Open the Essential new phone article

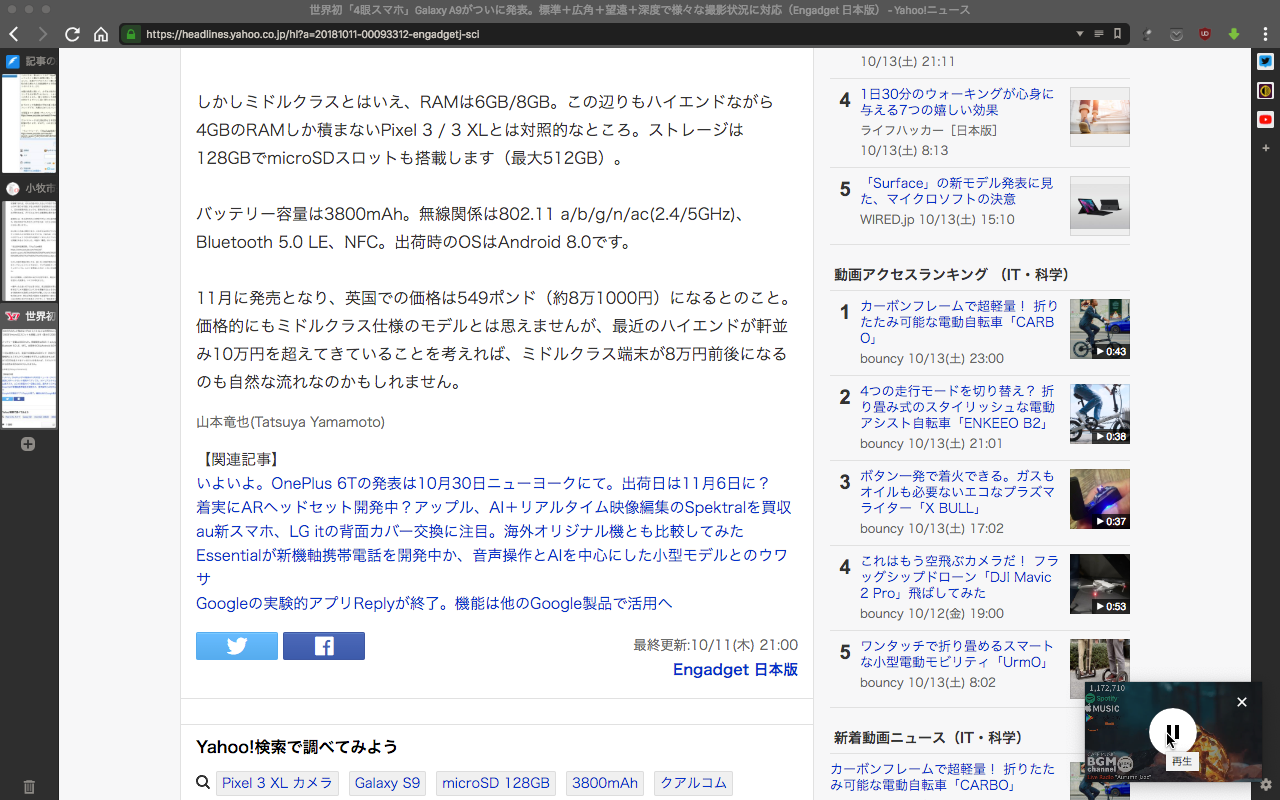coord(492,566)
